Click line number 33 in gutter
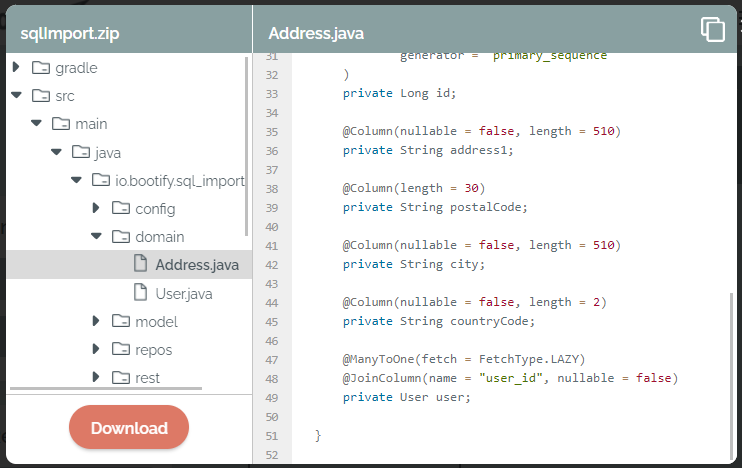Viewport: 742px width, 468px height. point(272,94)
